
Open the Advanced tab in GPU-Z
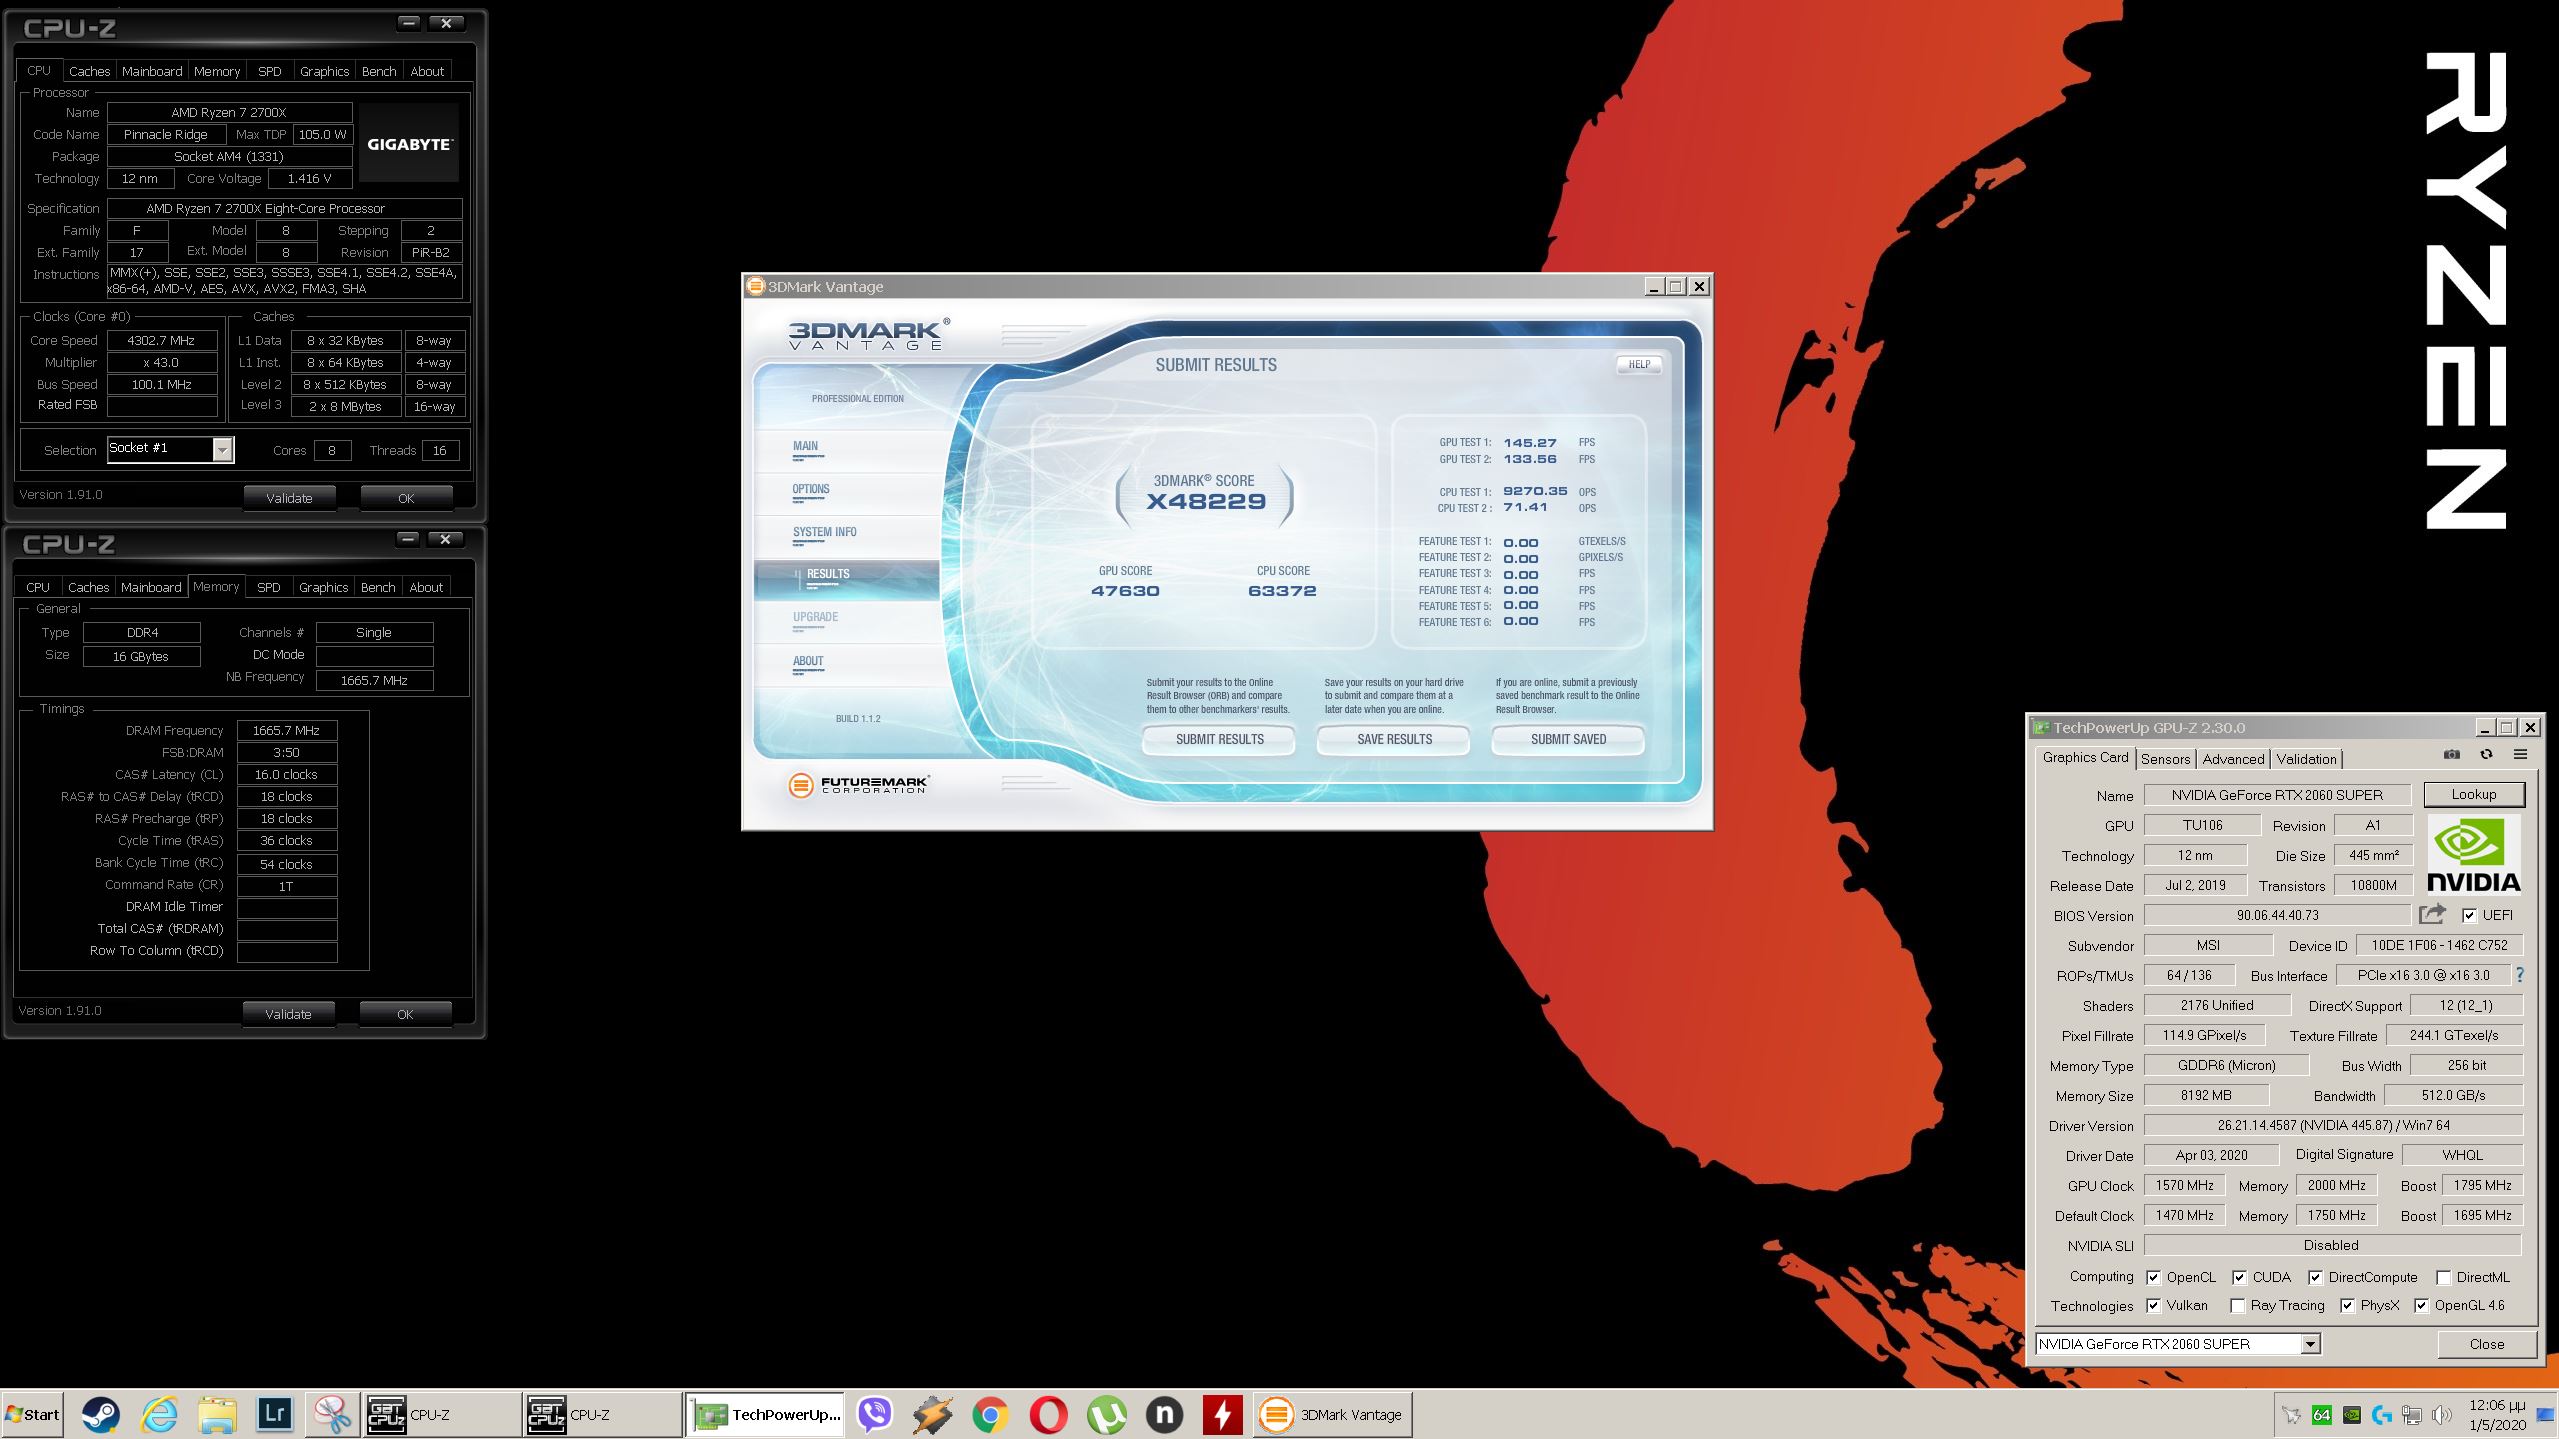[x=2233, y=759]
